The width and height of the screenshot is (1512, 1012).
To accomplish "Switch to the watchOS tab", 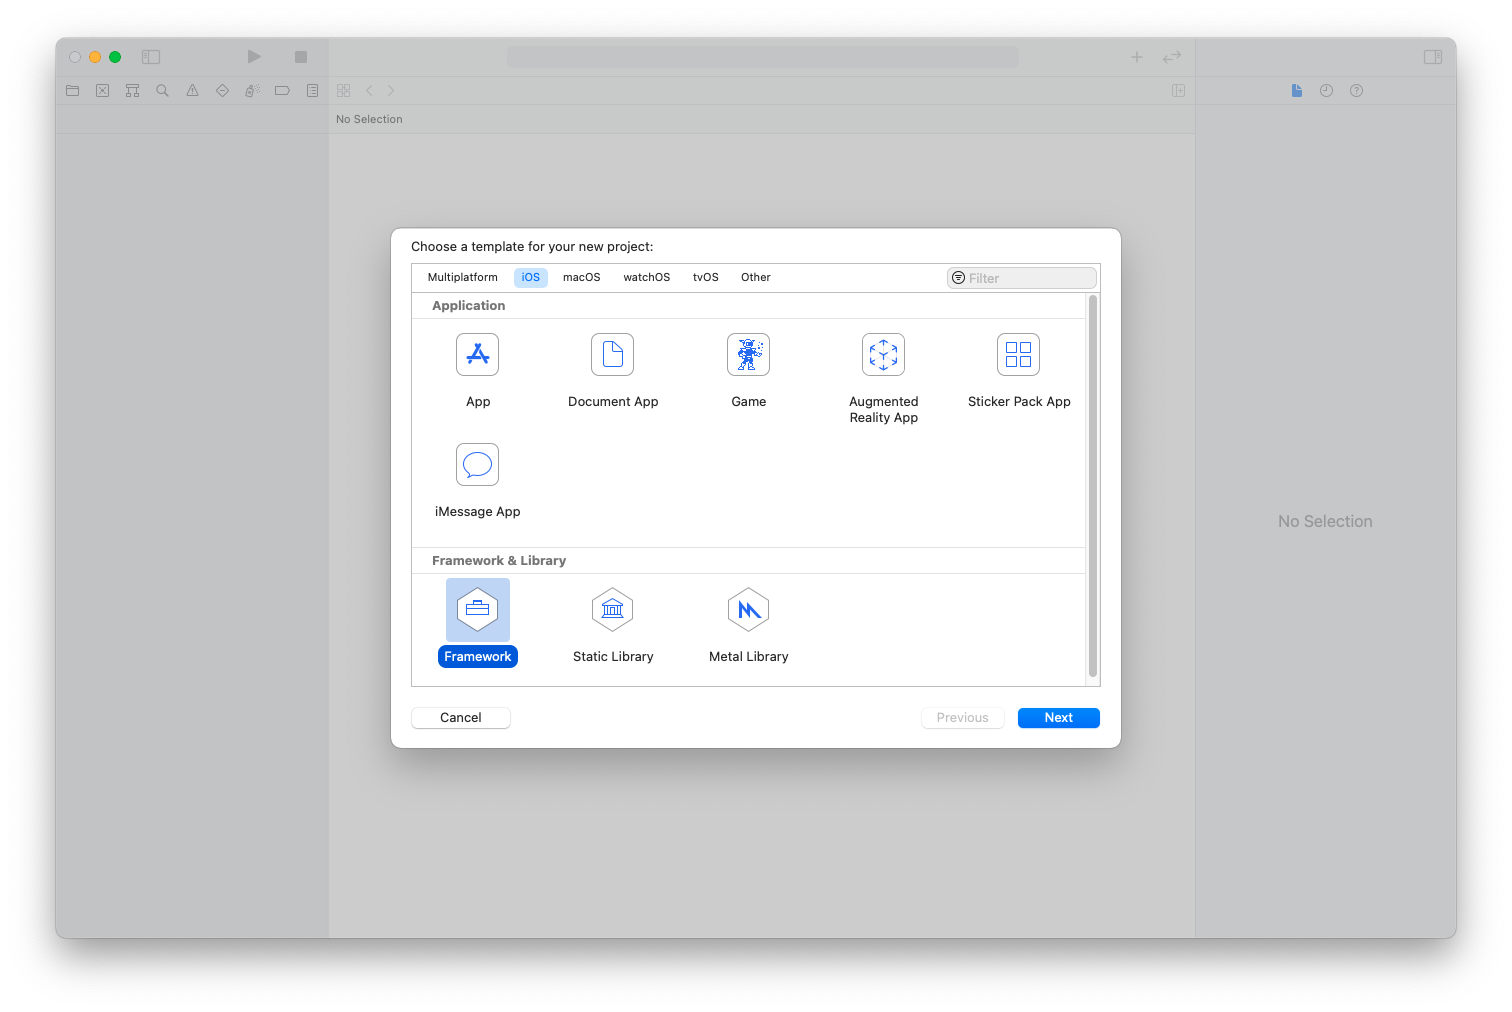I will pos(646,277).
